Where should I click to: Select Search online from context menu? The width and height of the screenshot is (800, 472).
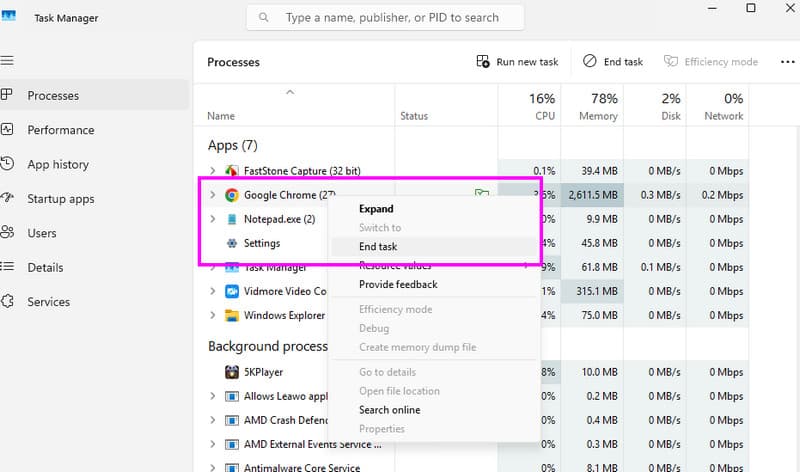[389, 410]
